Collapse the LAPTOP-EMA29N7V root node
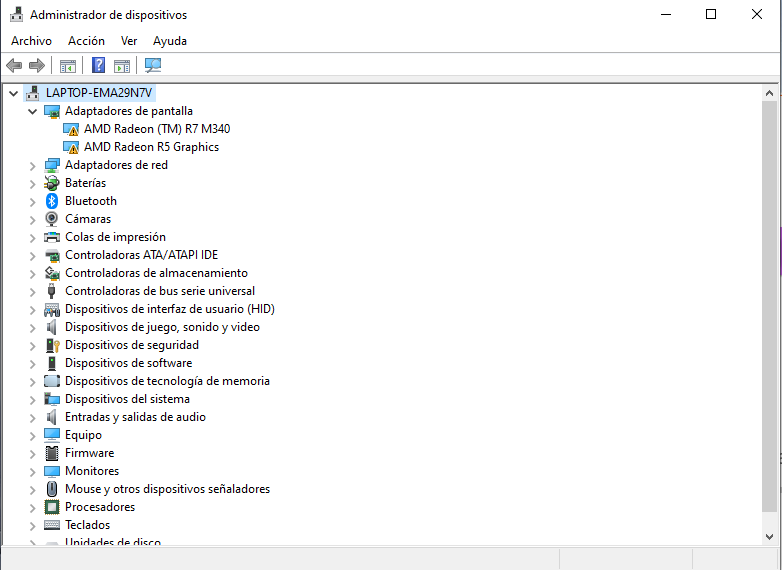This screenshot has width=782, height=570. 13,93
